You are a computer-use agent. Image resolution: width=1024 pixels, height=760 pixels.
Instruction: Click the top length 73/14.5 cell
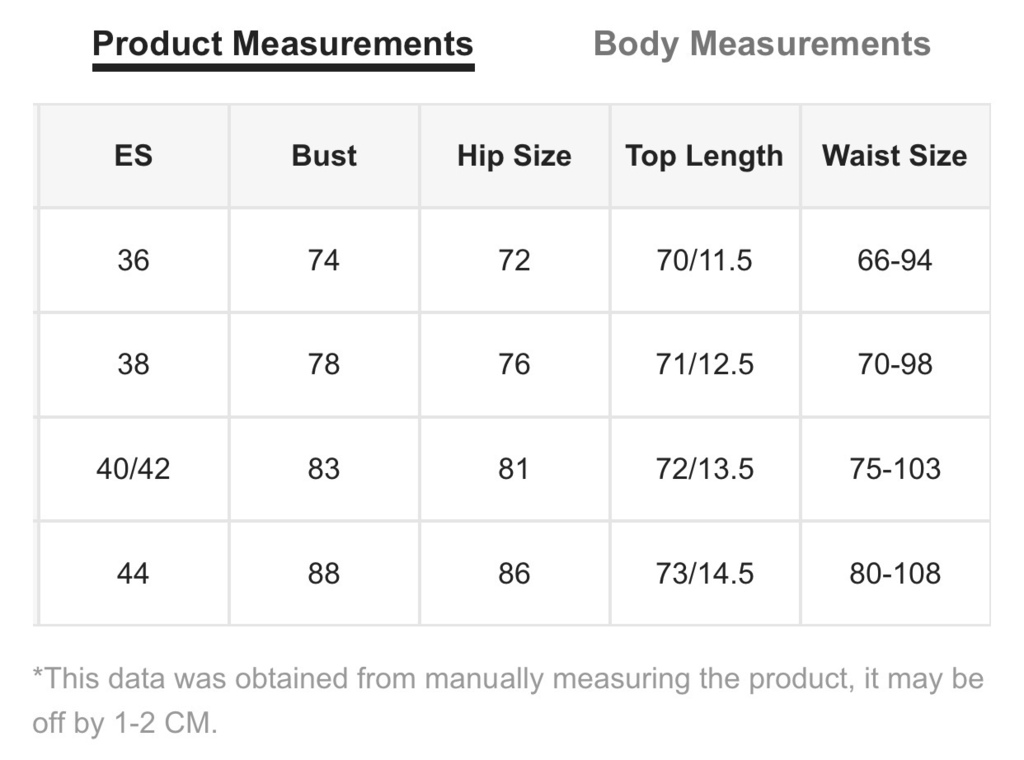point(705,573)
